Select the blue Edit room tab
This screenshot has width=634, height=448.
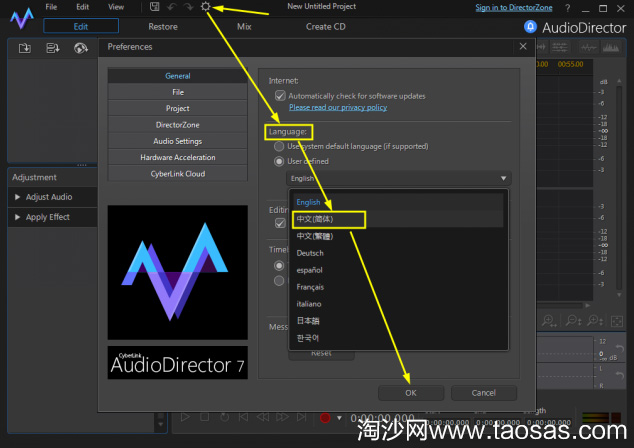coord(81,26)
